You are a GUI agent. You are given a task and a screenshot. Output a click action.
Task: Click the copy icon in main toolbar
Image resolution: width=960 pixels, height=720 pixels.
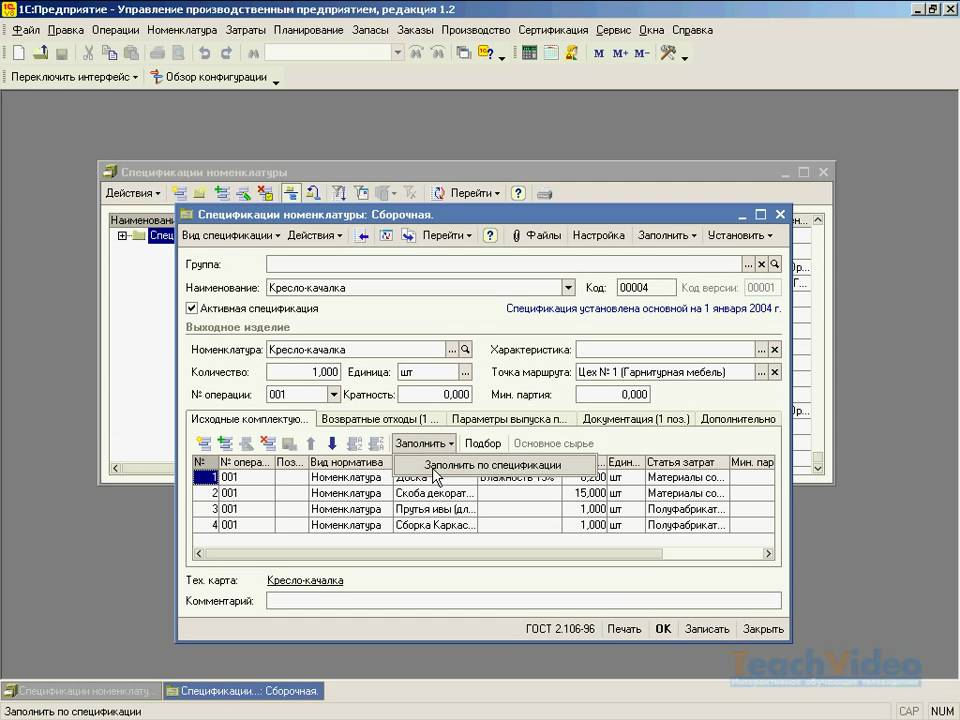coord(110,53)
